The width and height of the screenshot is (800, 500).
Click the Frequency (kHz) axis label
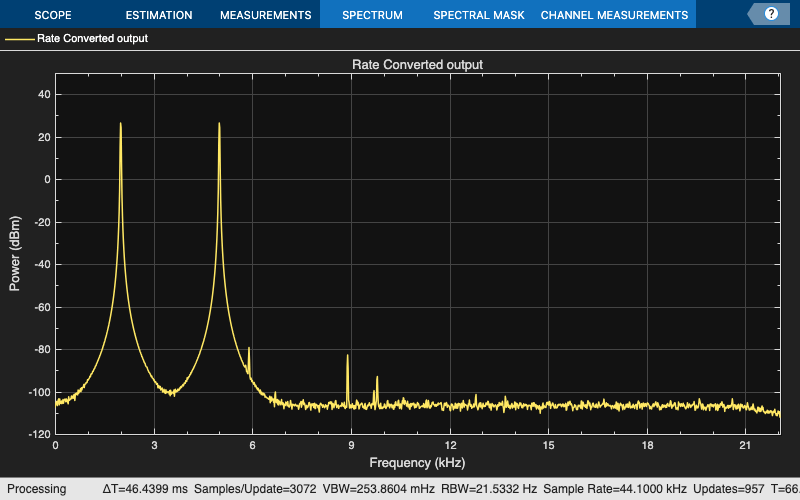[417, 463]
